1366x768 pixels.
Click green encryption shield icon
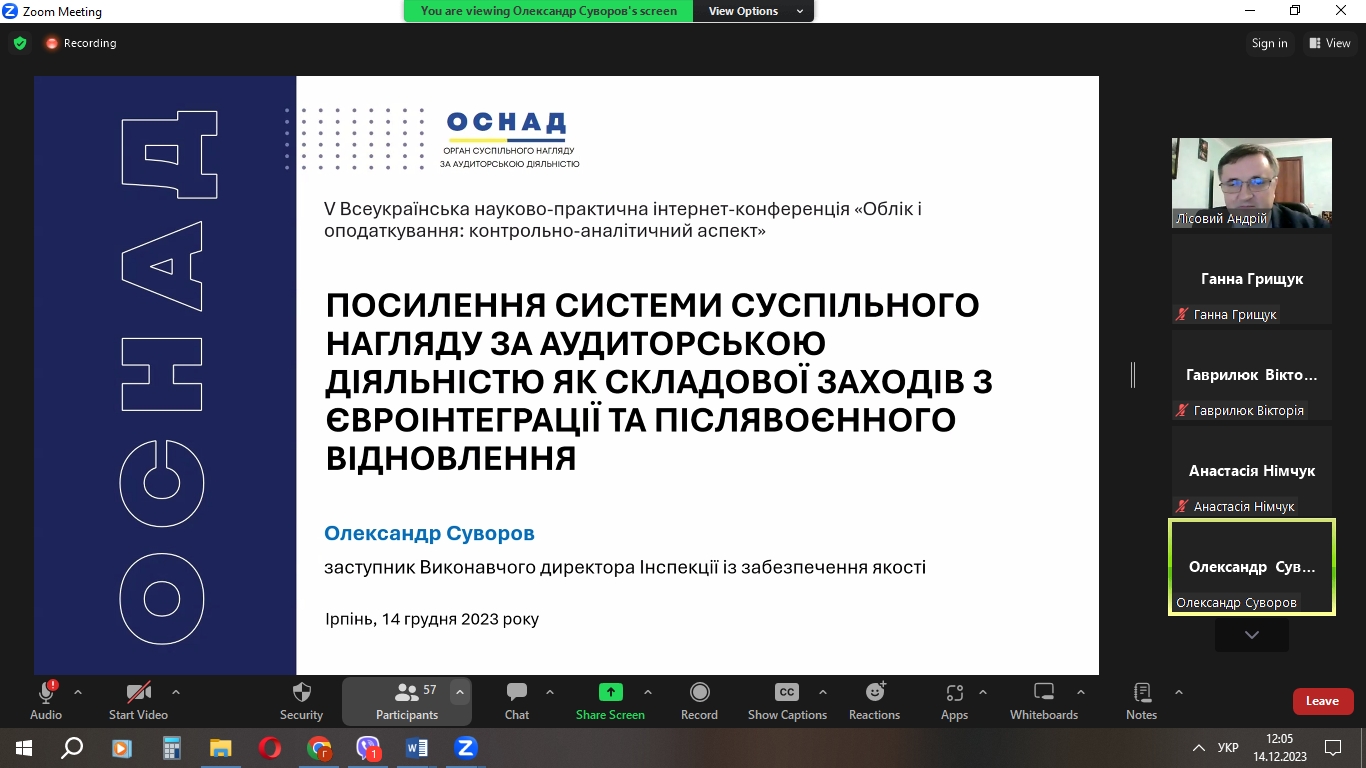(19, 43)
